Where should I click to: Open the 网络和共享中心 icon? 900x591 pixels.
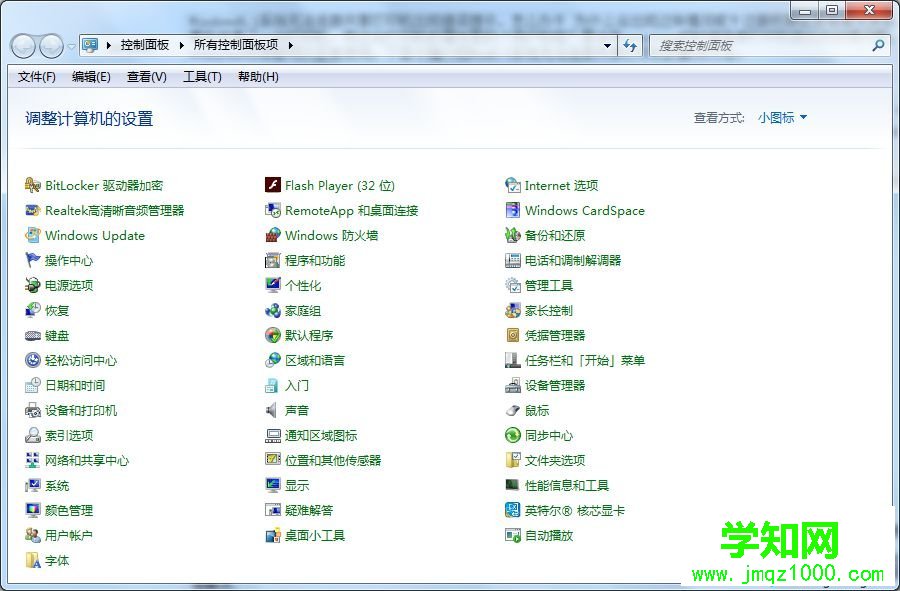33,460
